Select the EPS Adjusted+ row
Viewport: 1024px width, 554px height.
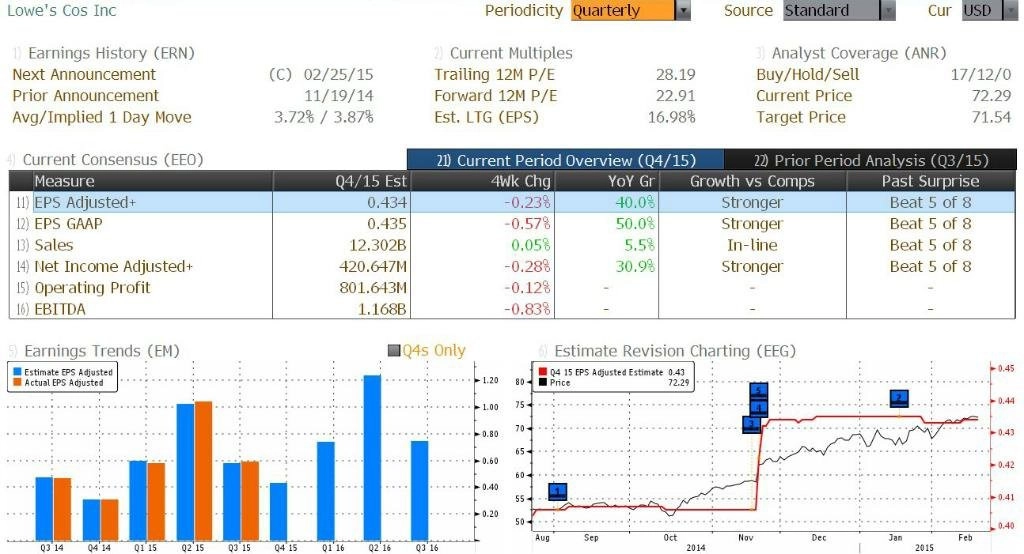513,203
